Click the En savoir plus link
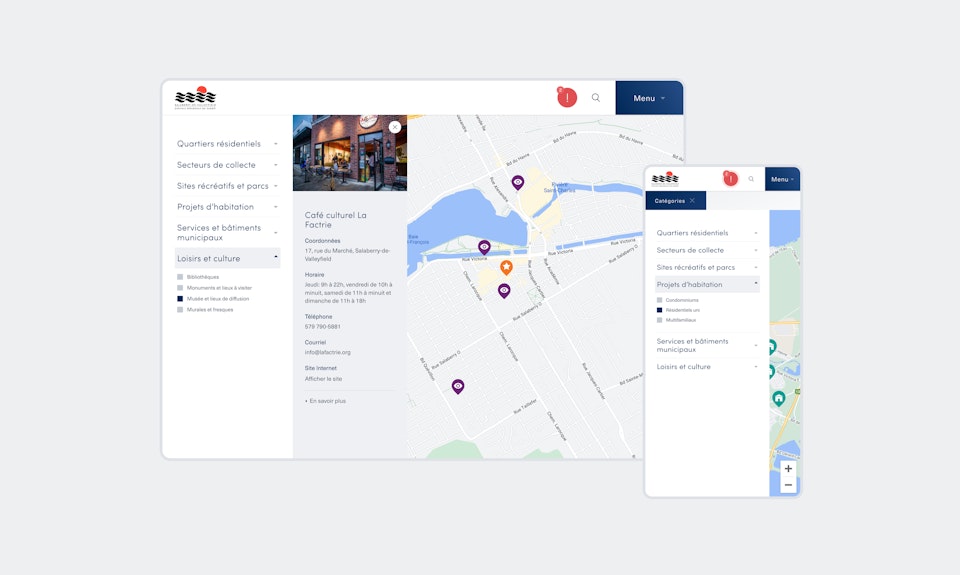Viewport: 960px width, 575px height. click(x=327, y=401)
